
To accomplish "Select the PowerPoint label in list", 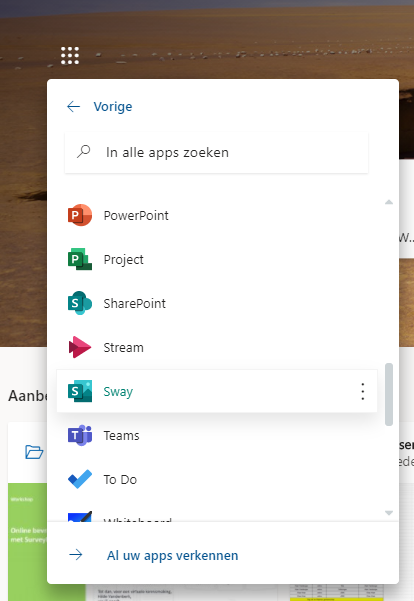I will pos(136,216).
